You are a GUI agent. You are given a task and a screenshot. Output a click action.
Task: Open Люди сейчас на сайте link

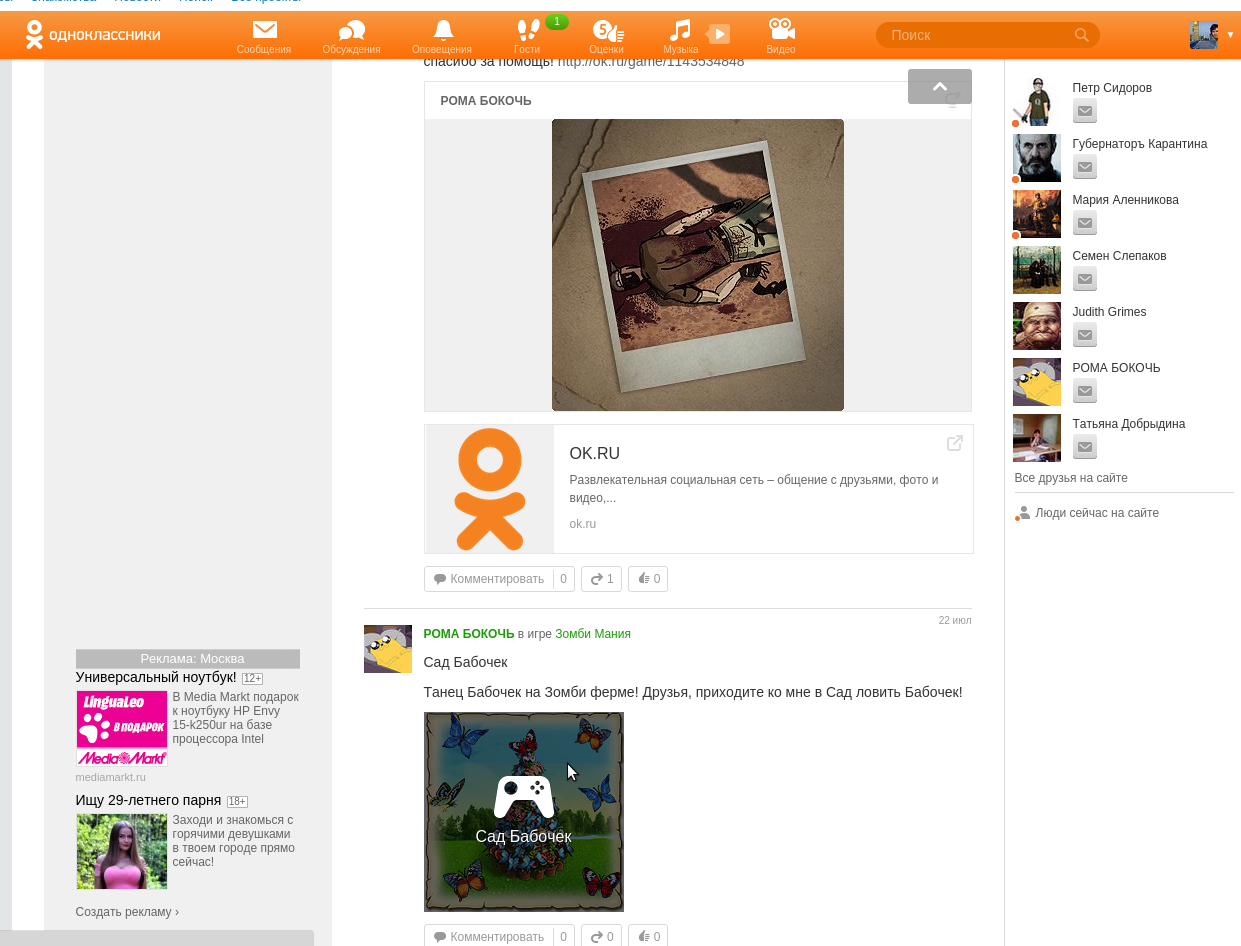(x=1097, y=513)
